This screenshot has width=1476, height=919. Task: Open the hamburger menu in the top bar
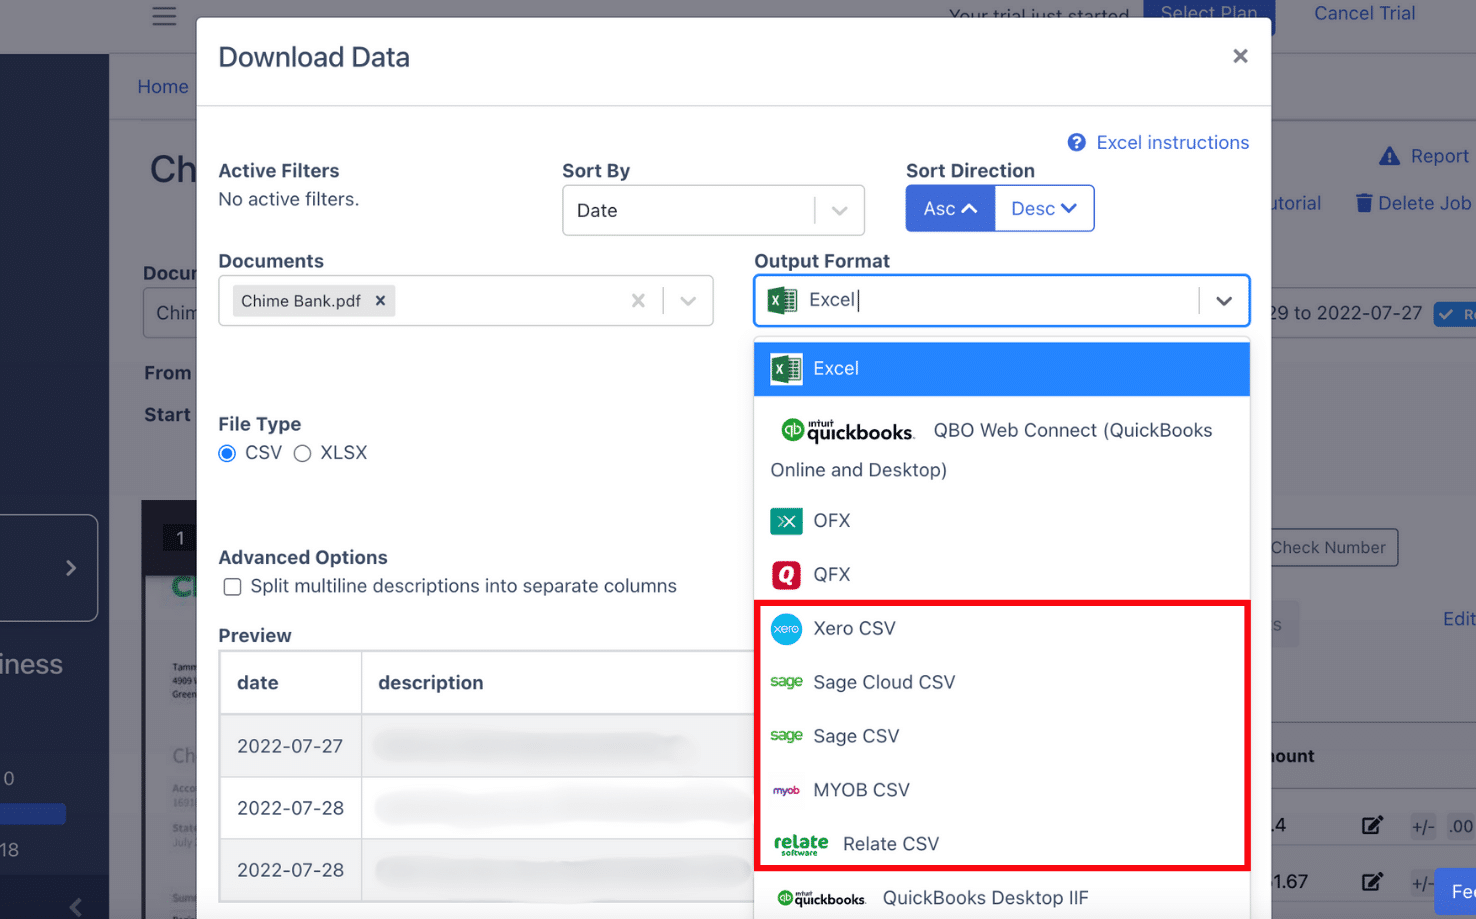pyautogui.click(x=164, y=16)
